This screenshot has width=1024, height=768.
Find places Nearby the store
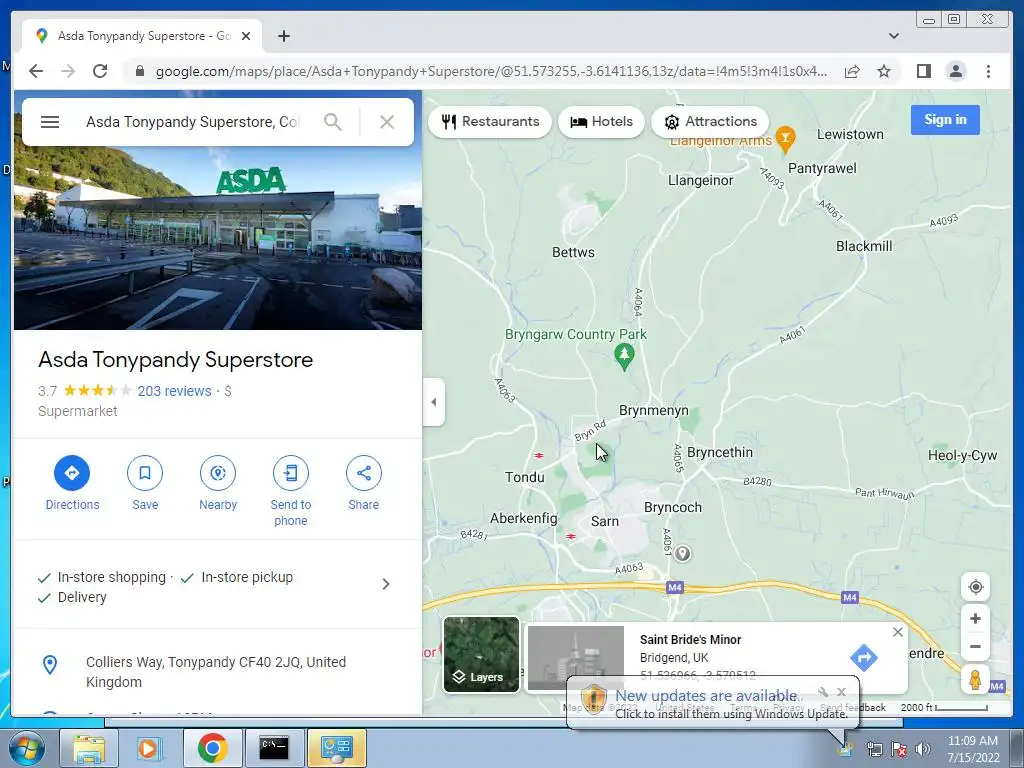[217, 473]
